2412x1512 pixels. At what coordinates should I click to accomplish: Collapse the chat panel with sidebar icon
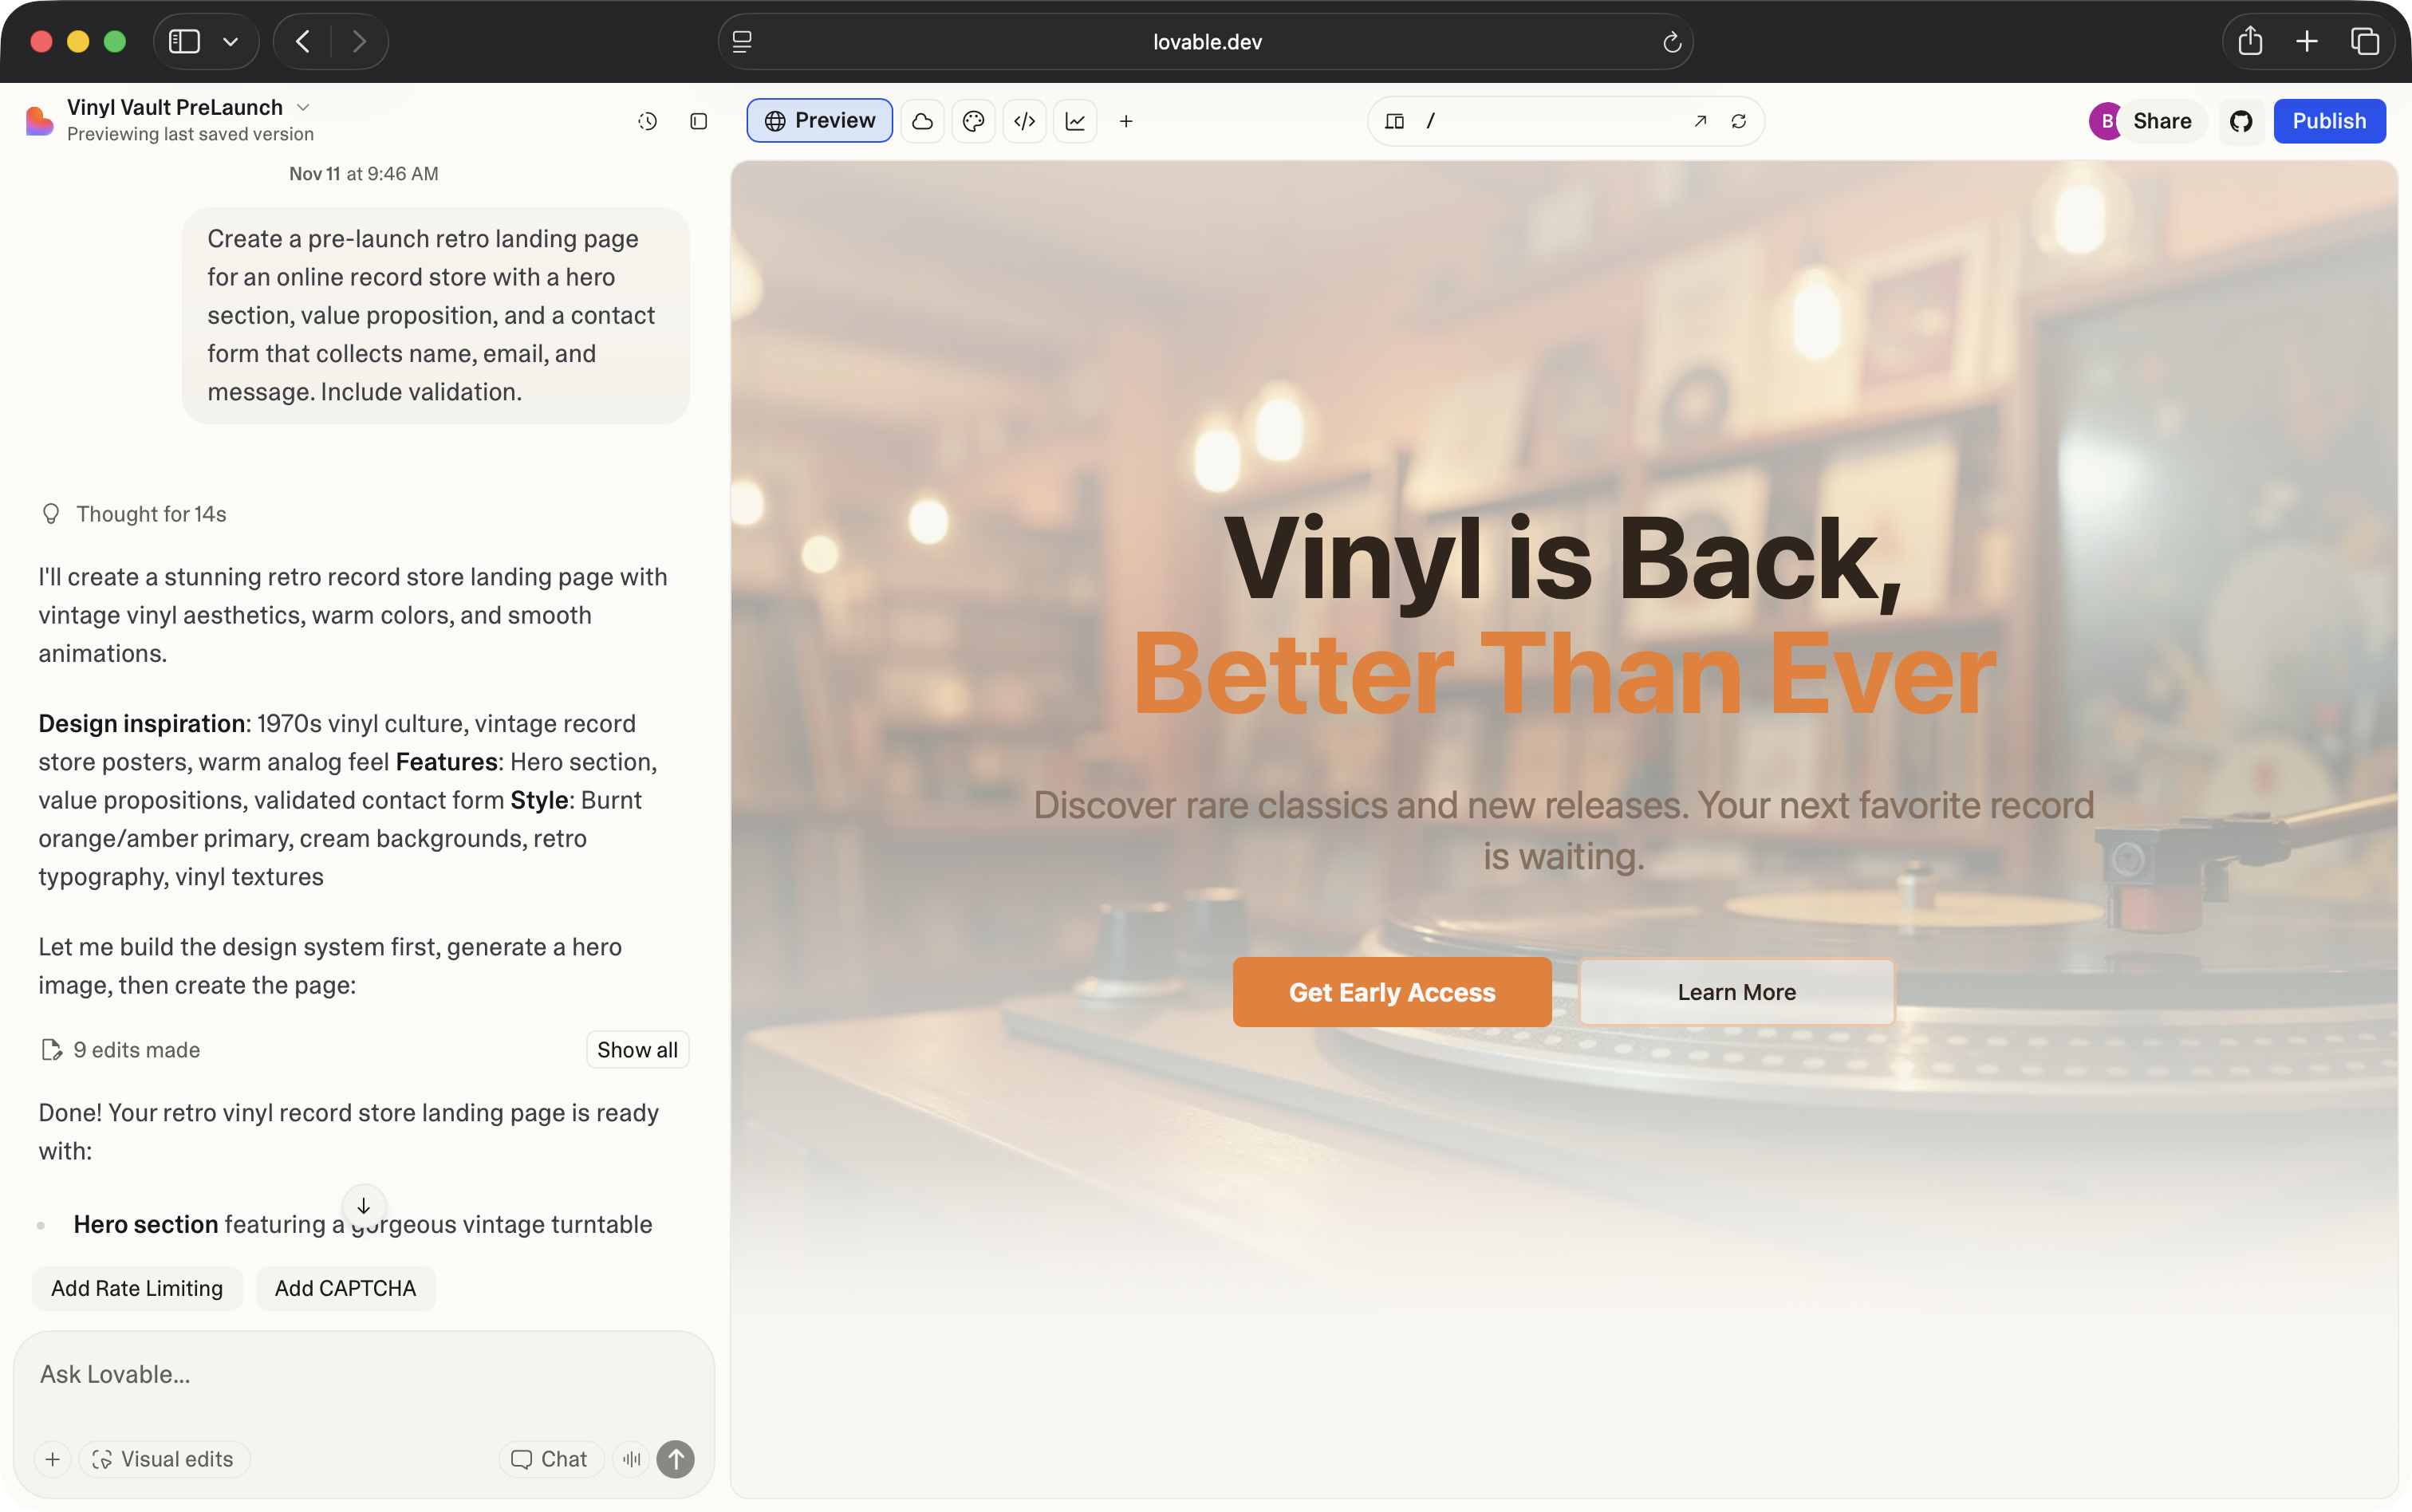(x=699, y=121)
